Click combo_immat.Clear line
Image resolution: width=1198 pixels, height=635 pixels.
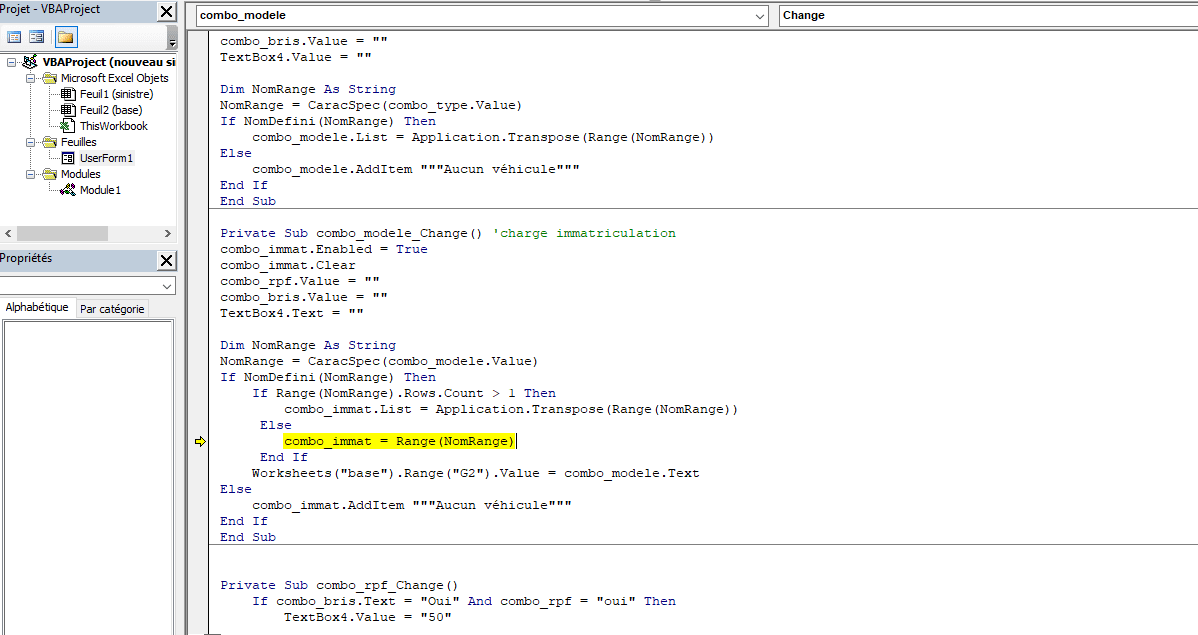pyautogui.click(x=288, y=265)
